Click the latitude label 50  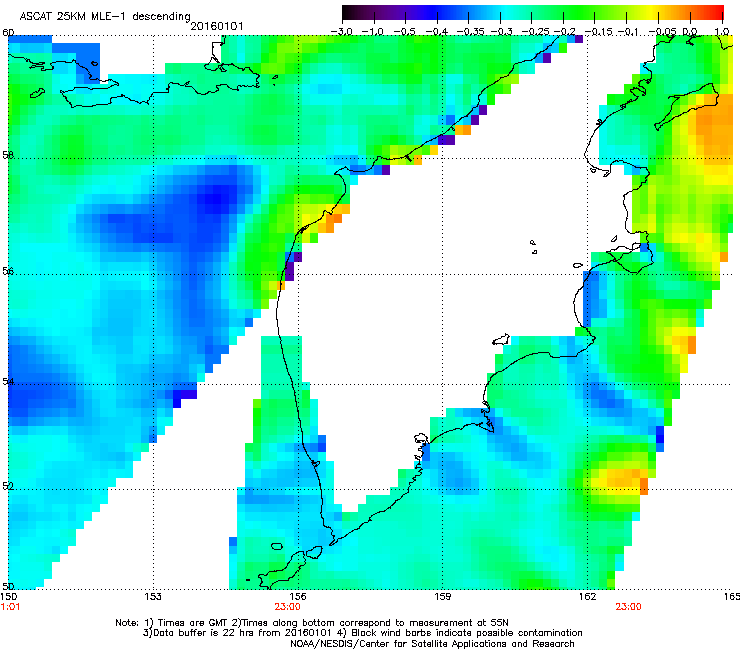click(8, 586)
